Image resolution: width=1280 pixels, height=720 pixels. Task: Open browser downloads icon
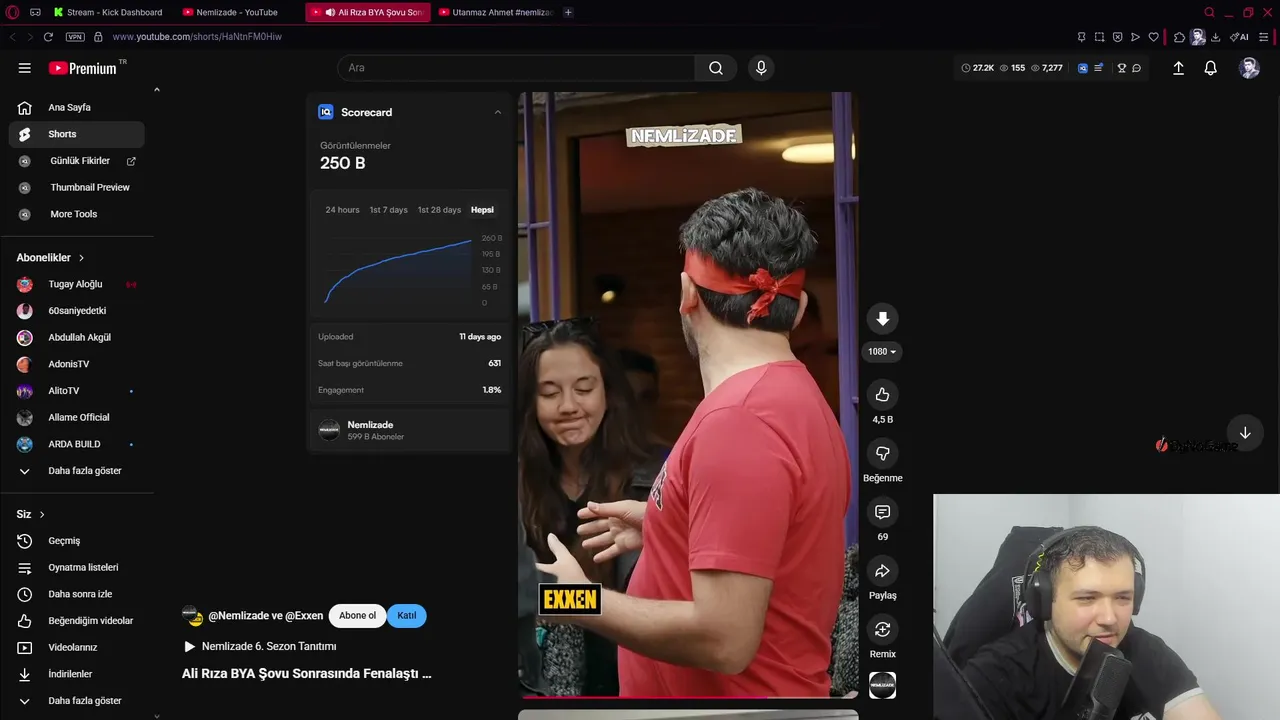click(x=1216, y=37)
